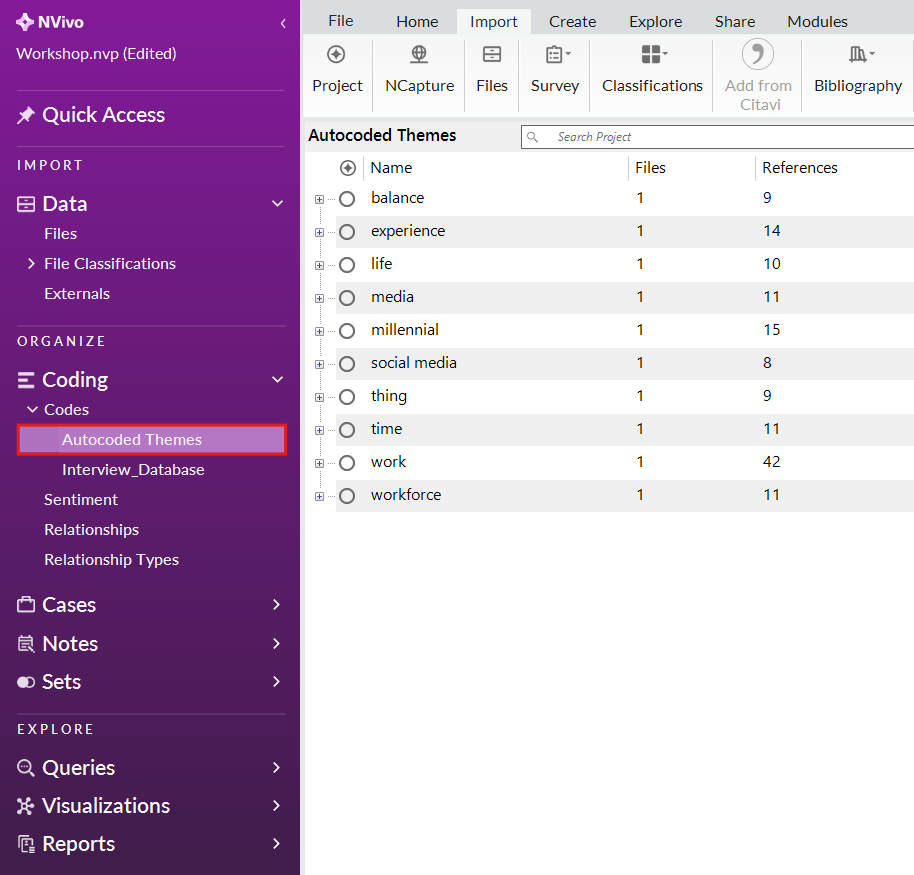Select the social media code circle
The image size is (914, 875).
(x=347, y=364)
